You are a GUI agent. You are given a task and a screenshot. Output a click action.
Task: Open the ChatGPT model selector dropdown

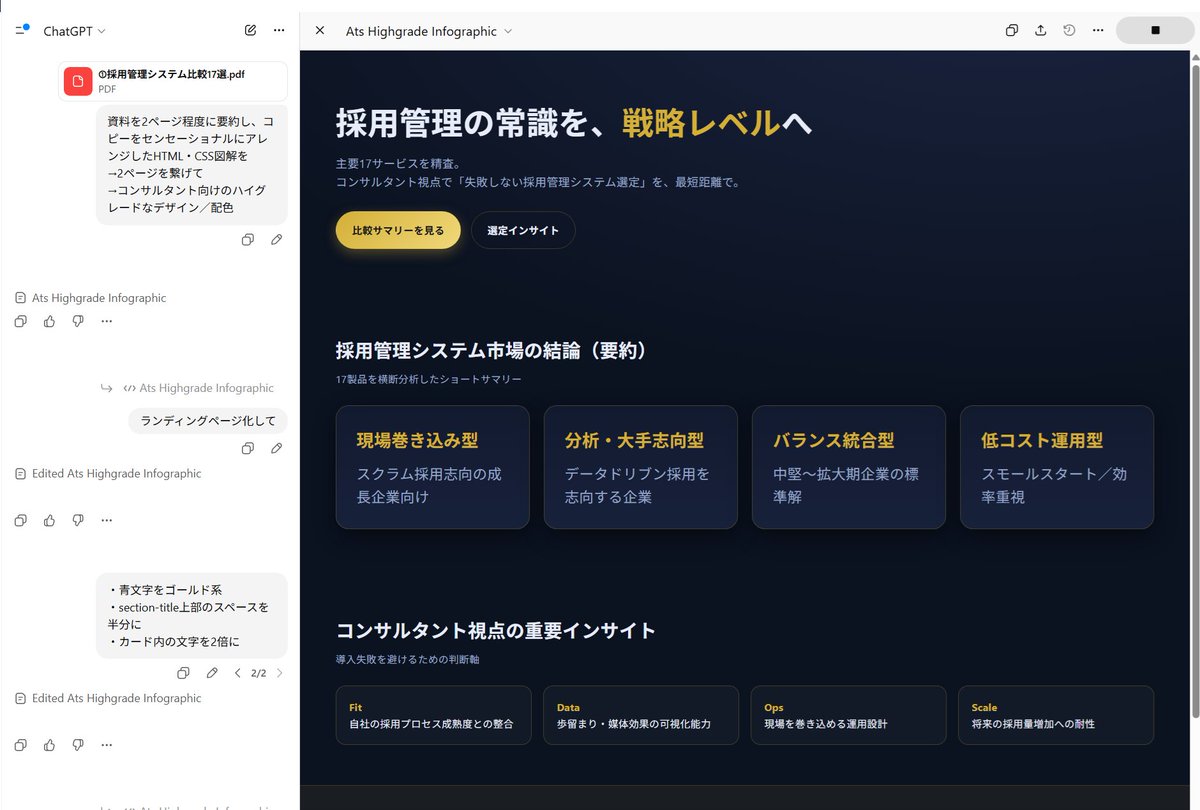coord(74,30)
